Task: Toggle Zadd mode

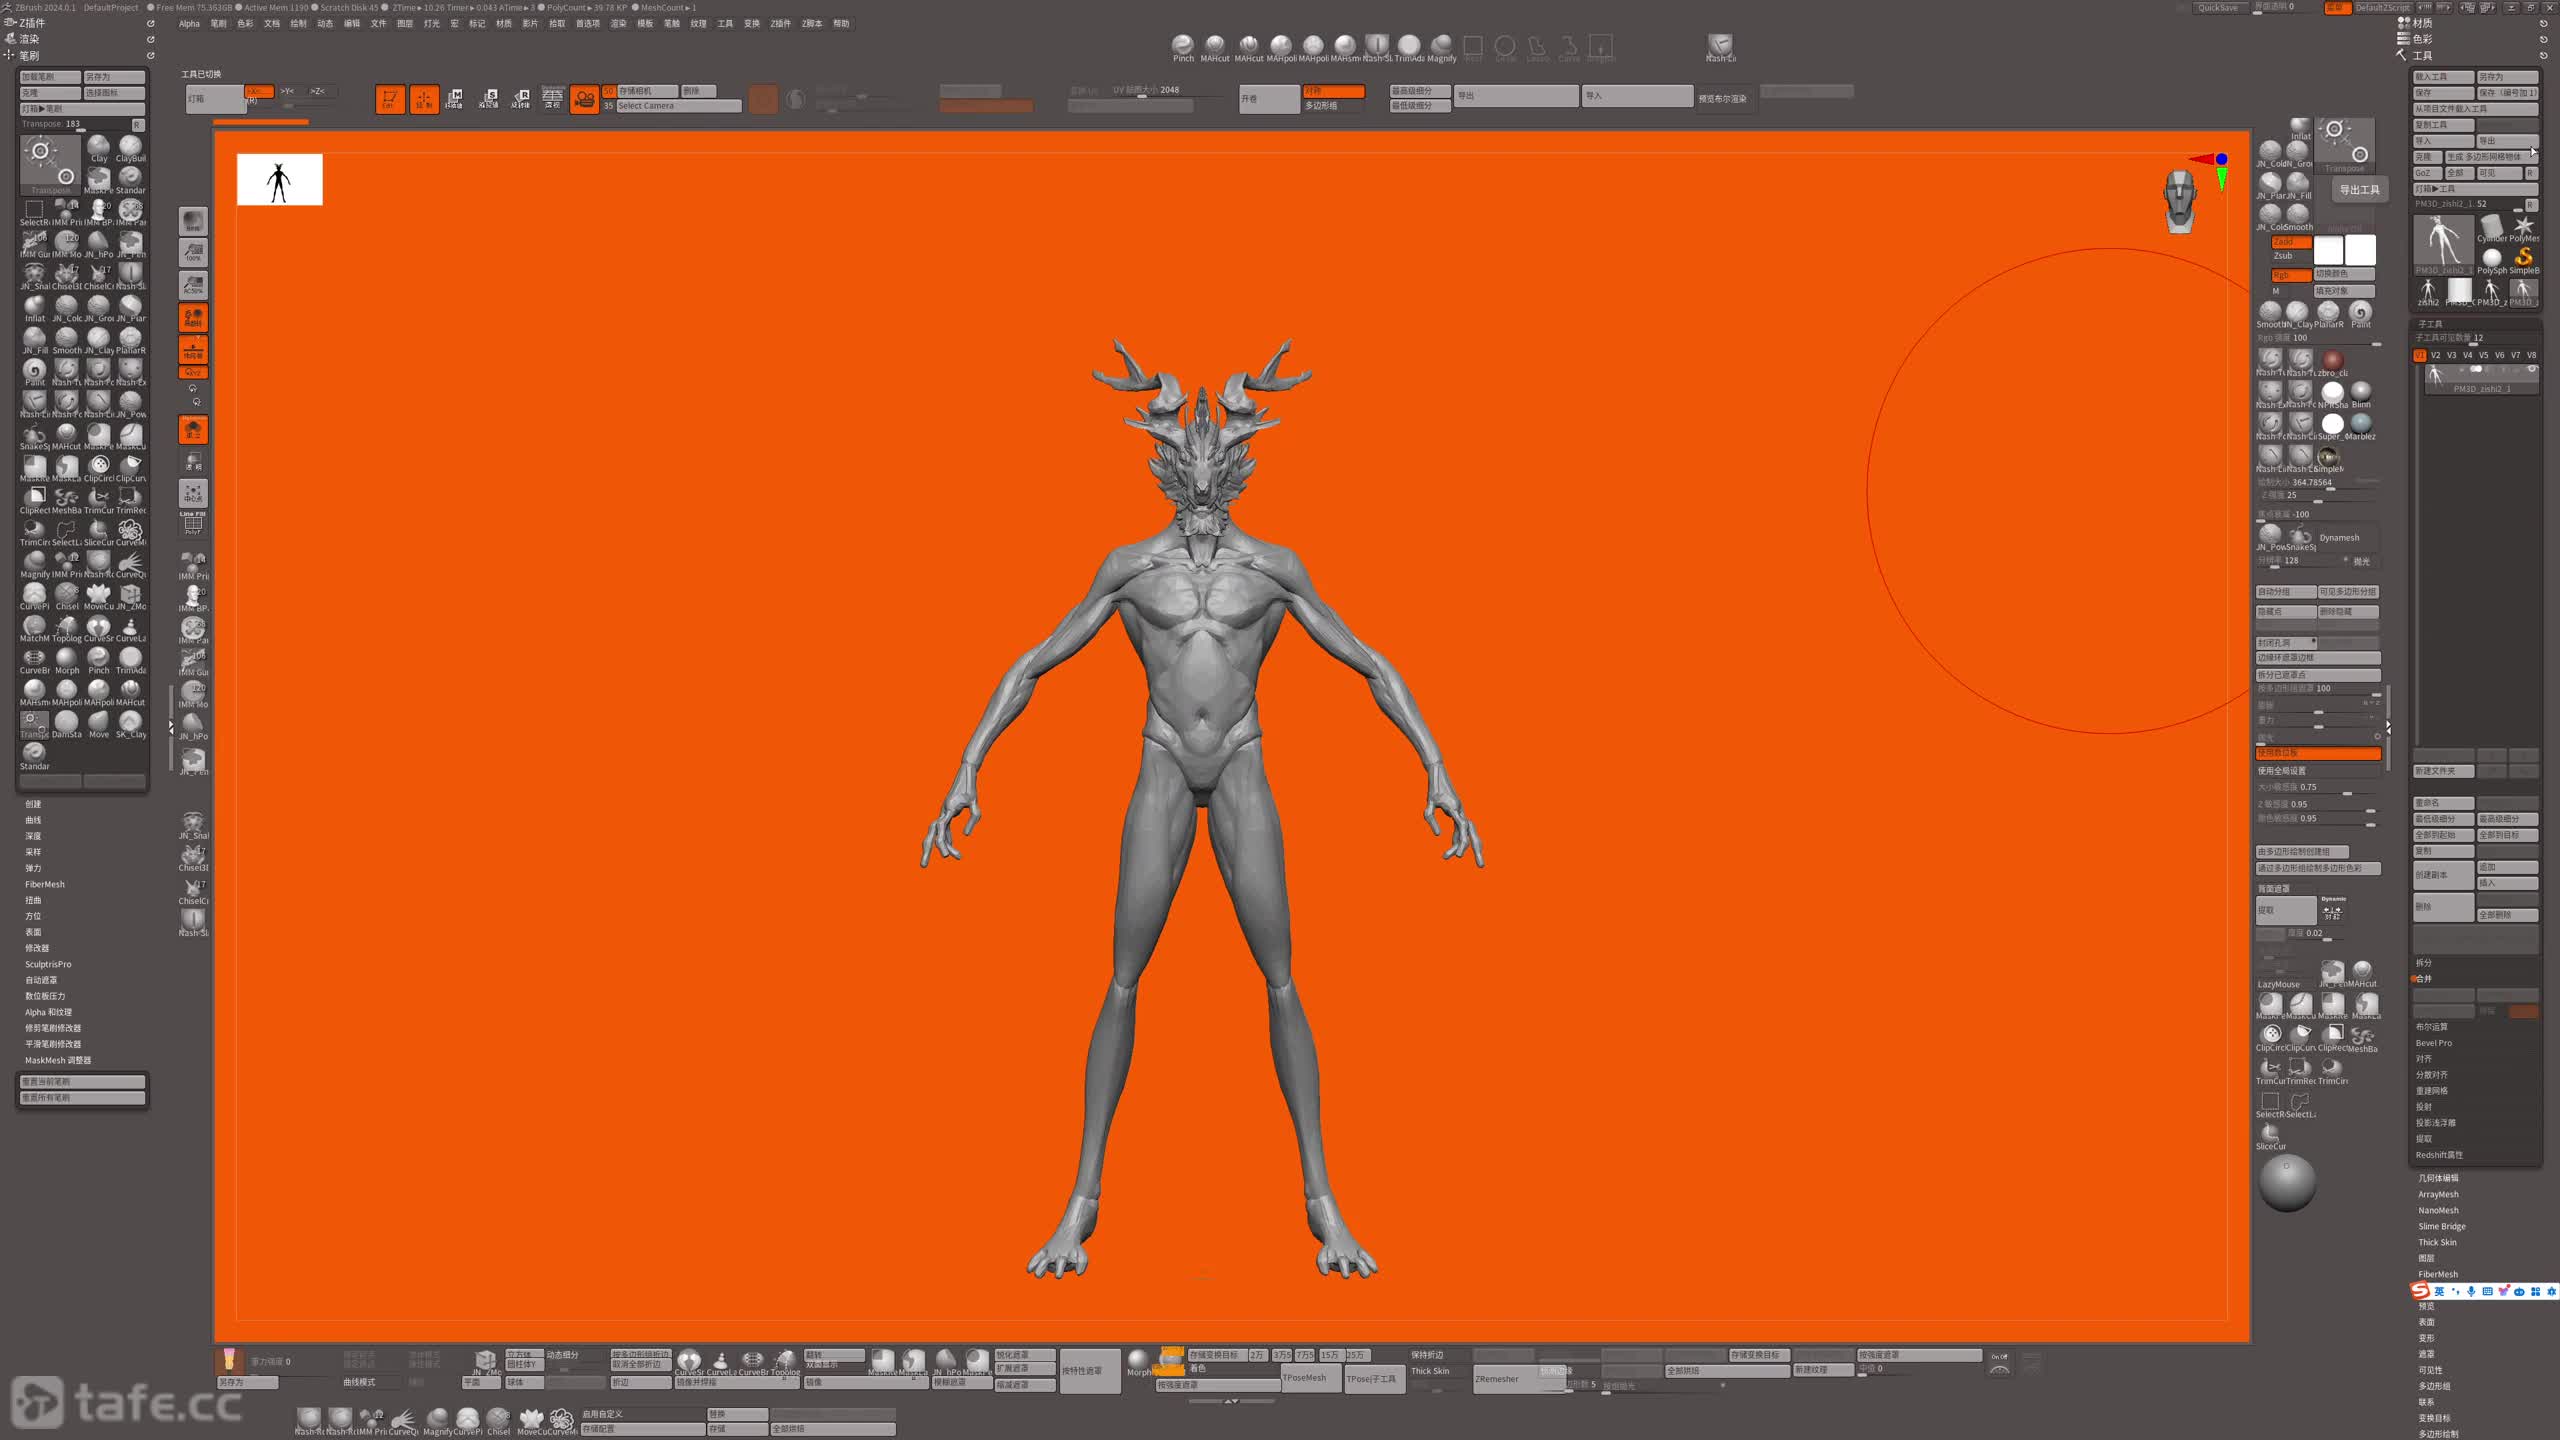Action: click(x=2290, y=242)
